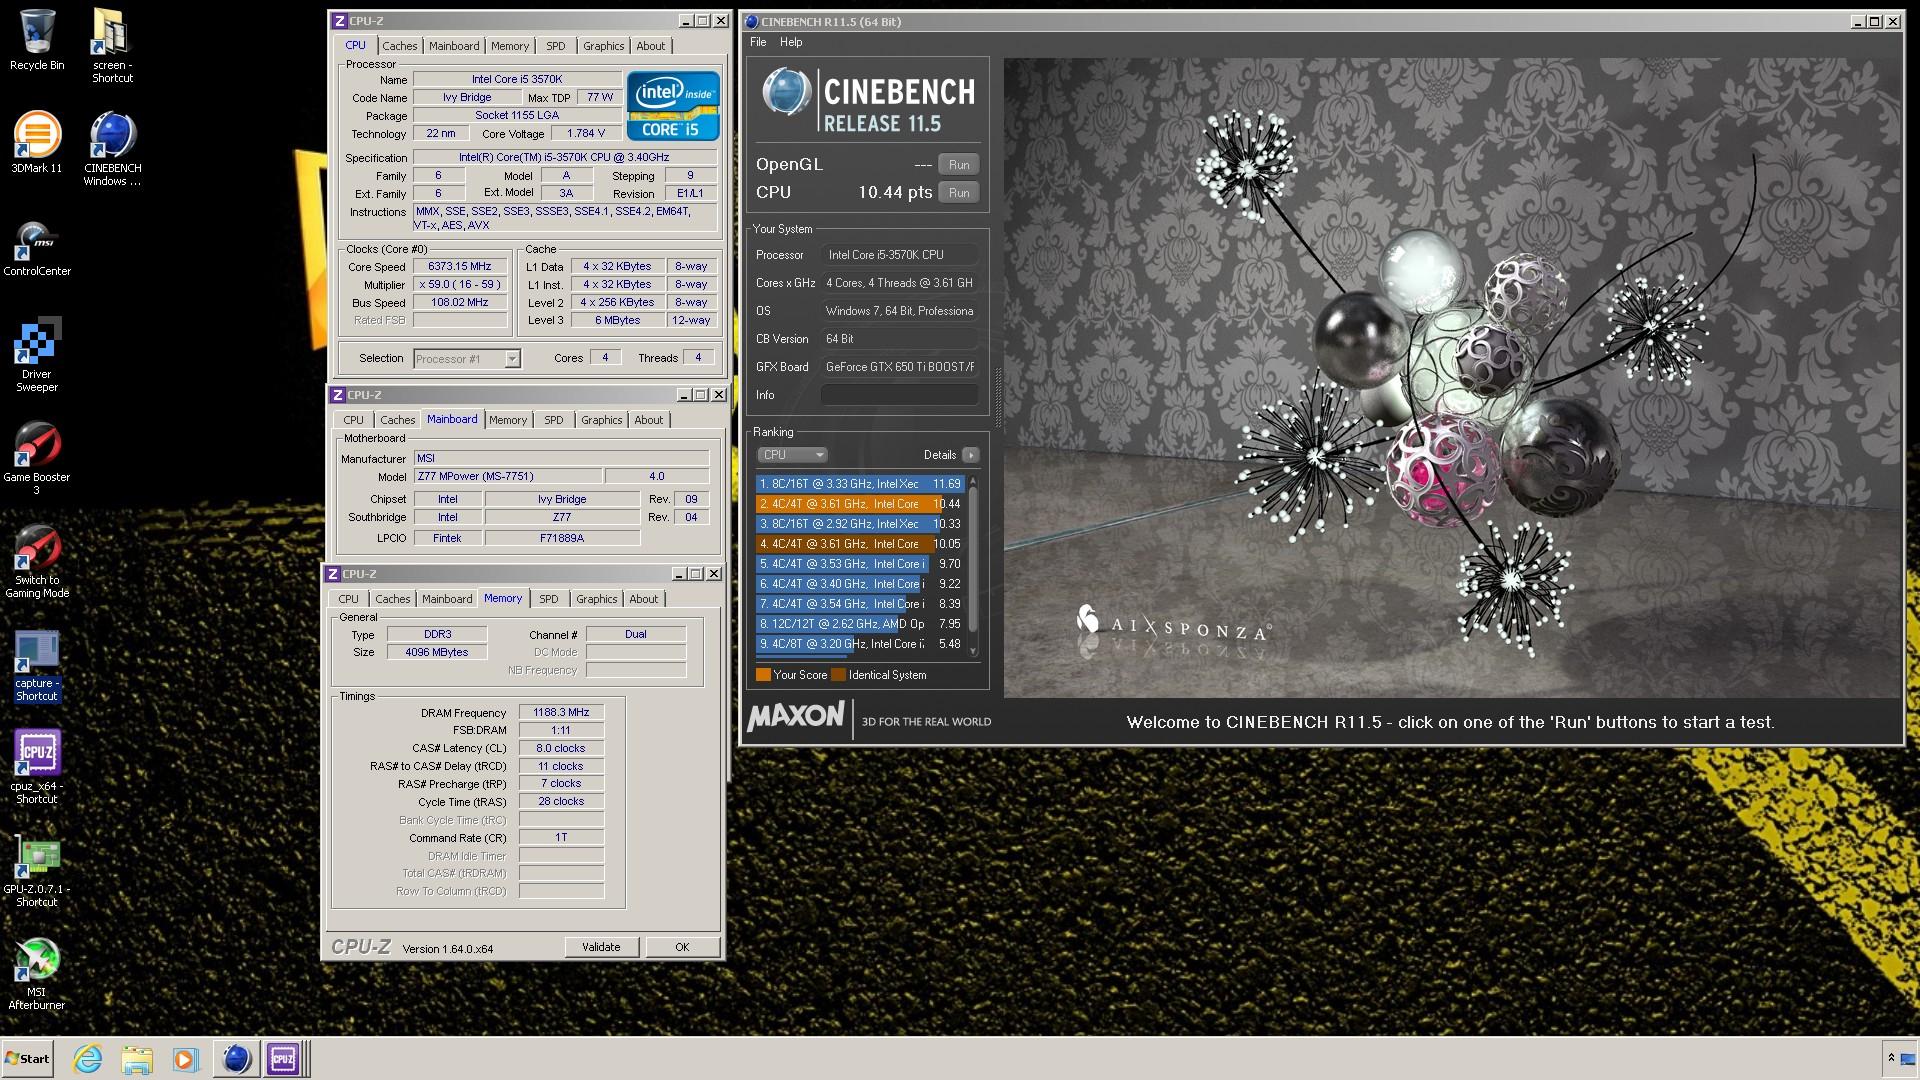
Task: Open cpuz_x64 - Shortcut desktop icon
Action: click(x=37, y=768)
